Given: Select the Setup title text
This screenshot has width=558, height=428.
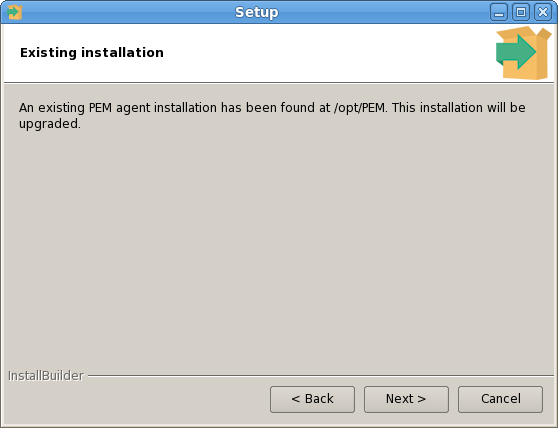Looking at the screenshot, I should pos(257,12).
